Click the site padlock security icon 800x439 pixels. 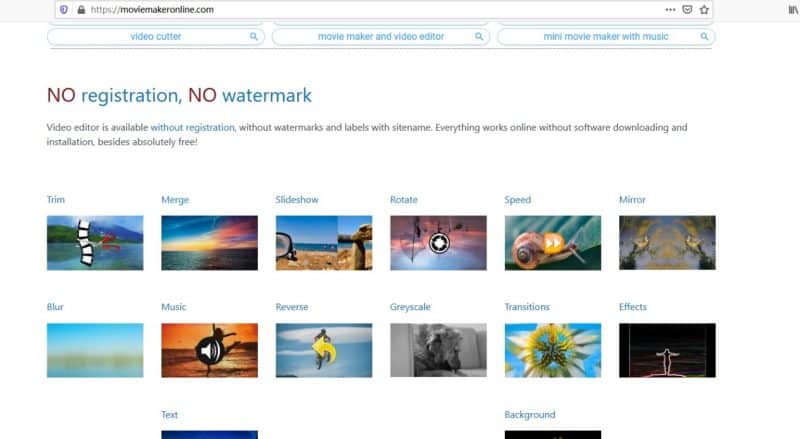coord(81,10)
